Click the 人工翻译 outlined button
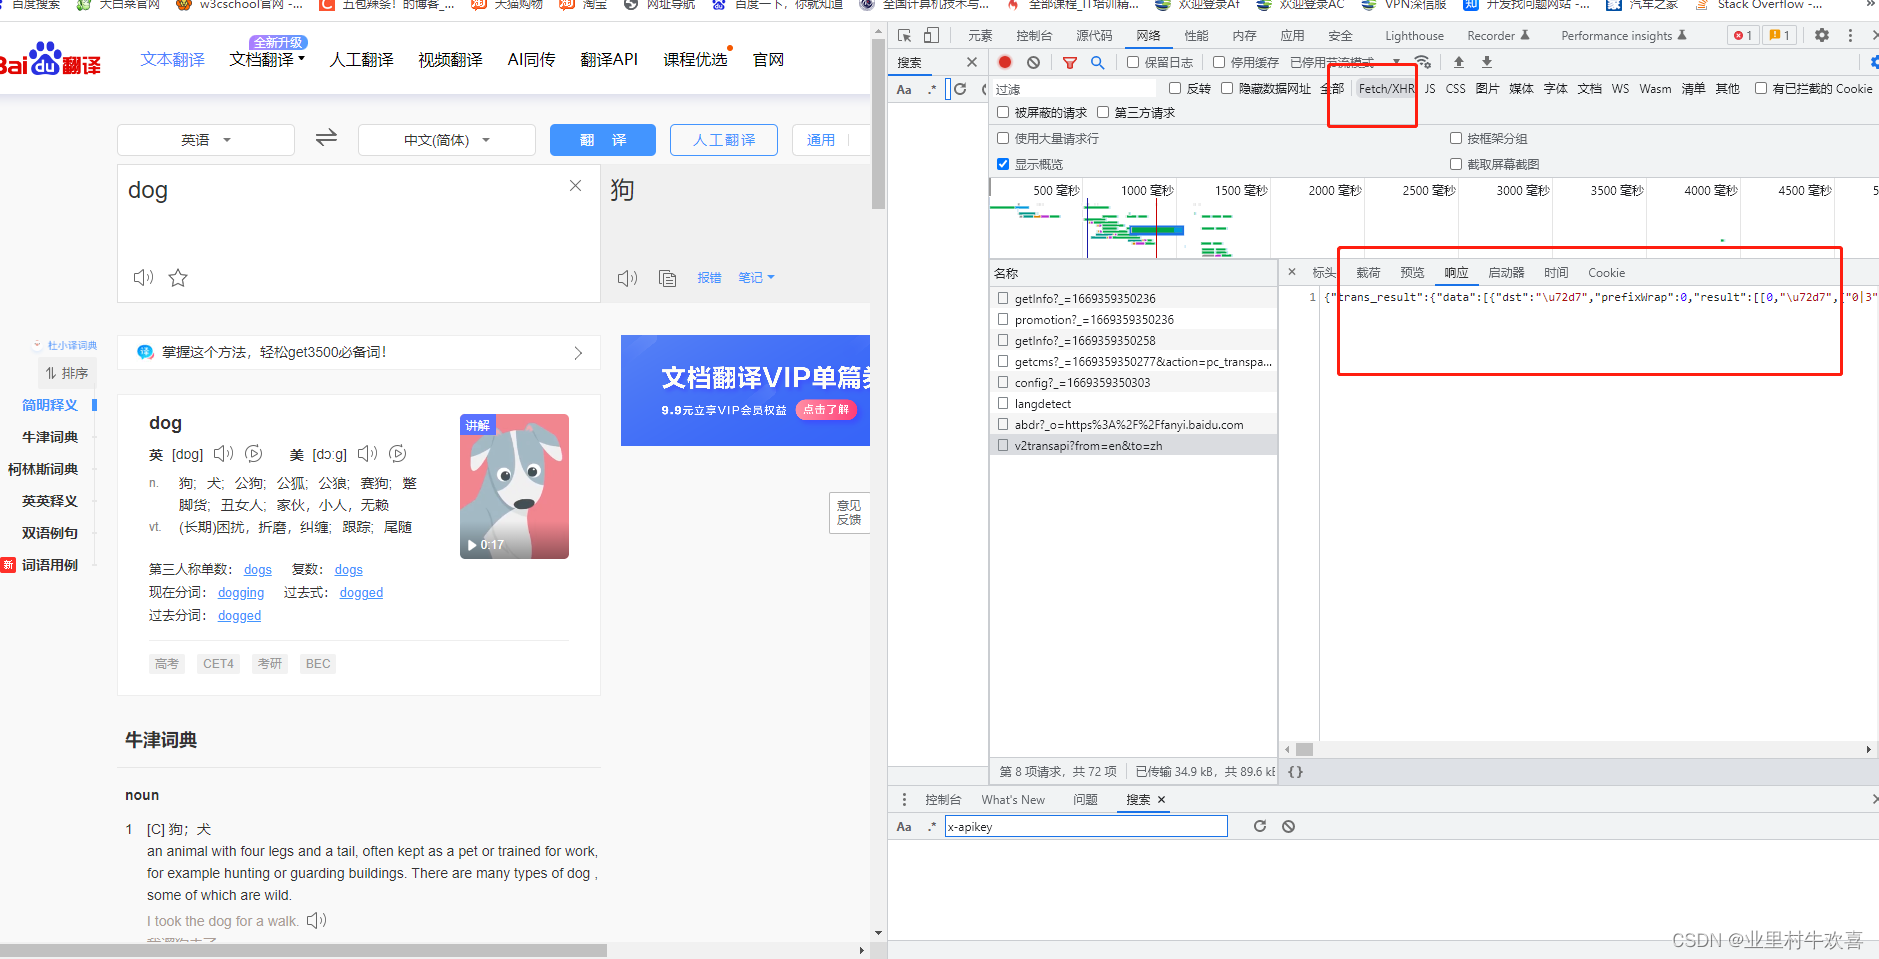This screenshot has width=1879, height=959. [x=724, y=140]
